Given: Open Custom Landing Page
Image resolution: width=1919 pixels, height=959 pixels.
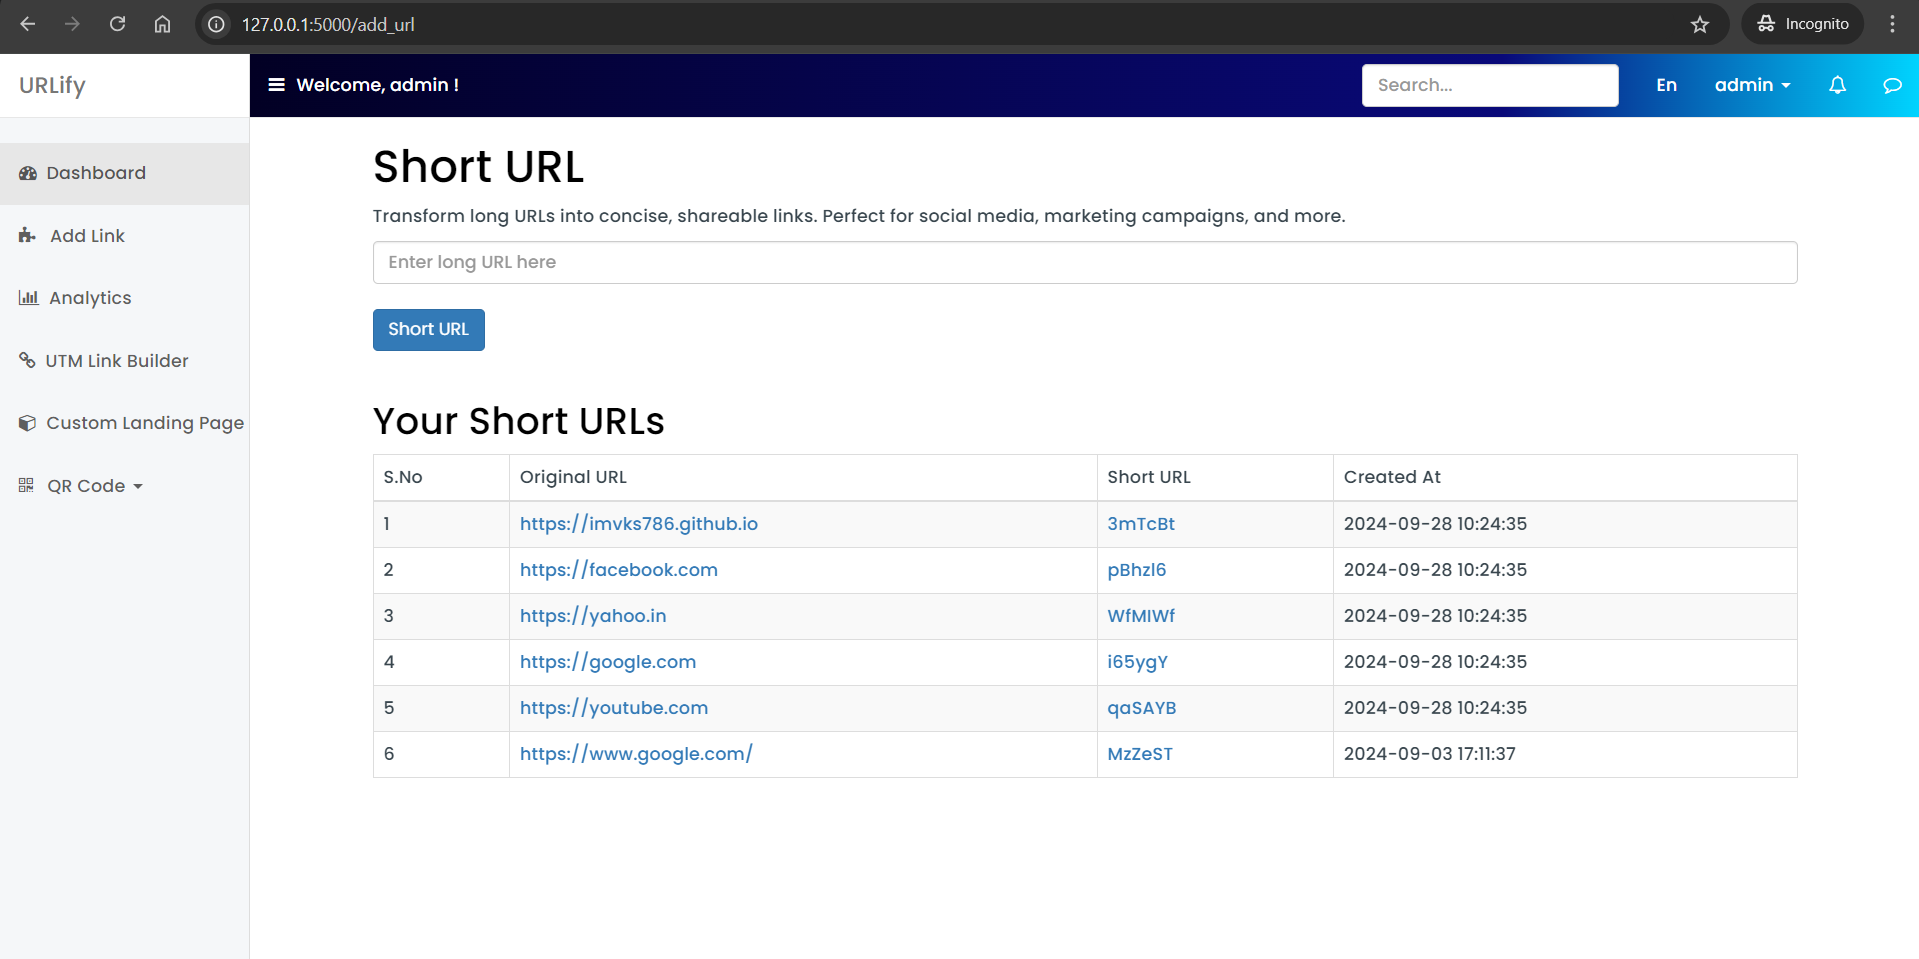Looking at the screenshot, I should point(124,423).
